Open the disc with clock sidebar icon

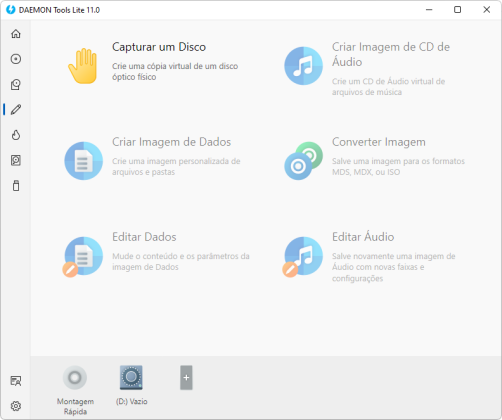click(x=16, y=84)
